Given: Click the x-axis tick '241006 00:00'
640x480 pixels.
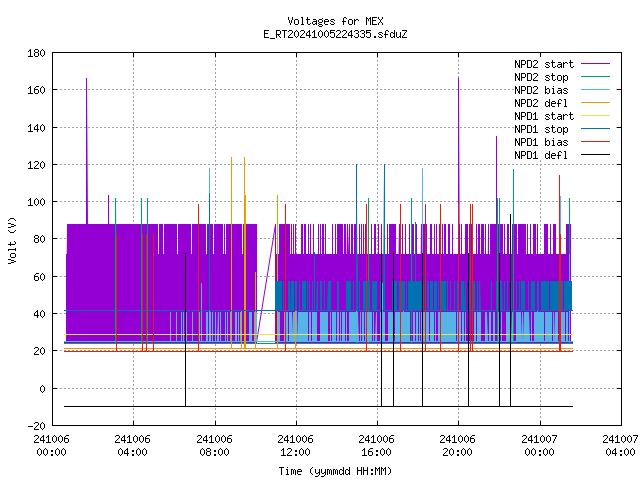Looking at the screenshot, I should [x=51, y=446].
